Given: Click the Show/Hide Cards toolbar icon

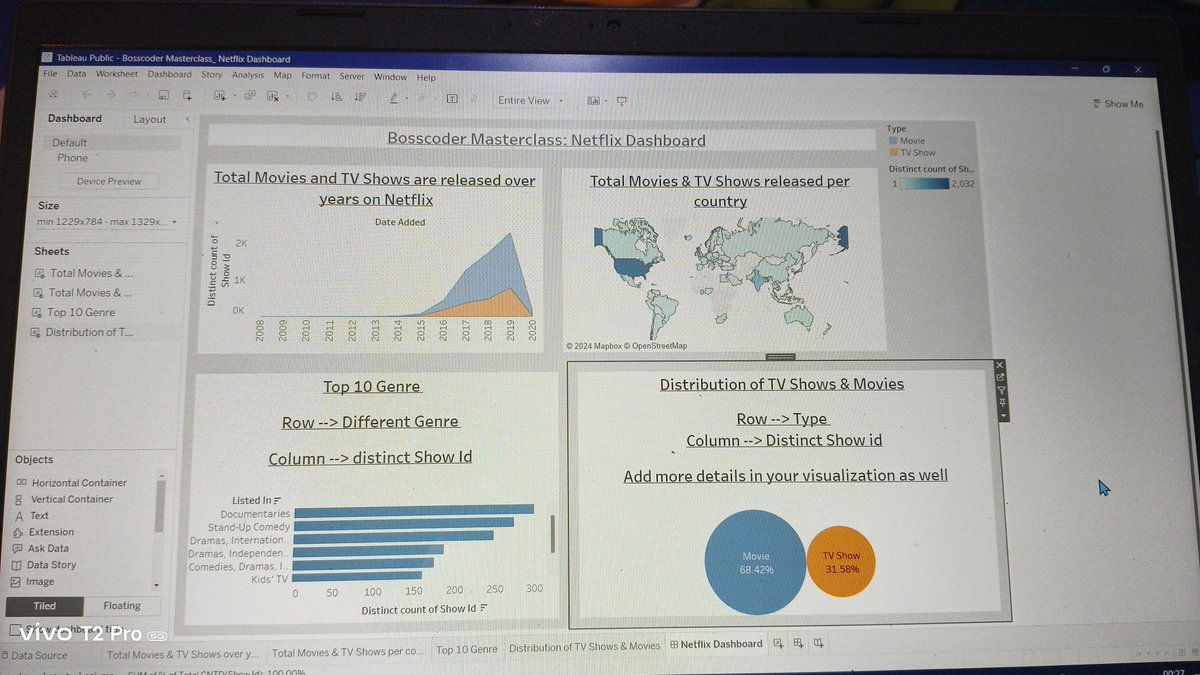Looking at the screenshot, I should pos(593,100).
